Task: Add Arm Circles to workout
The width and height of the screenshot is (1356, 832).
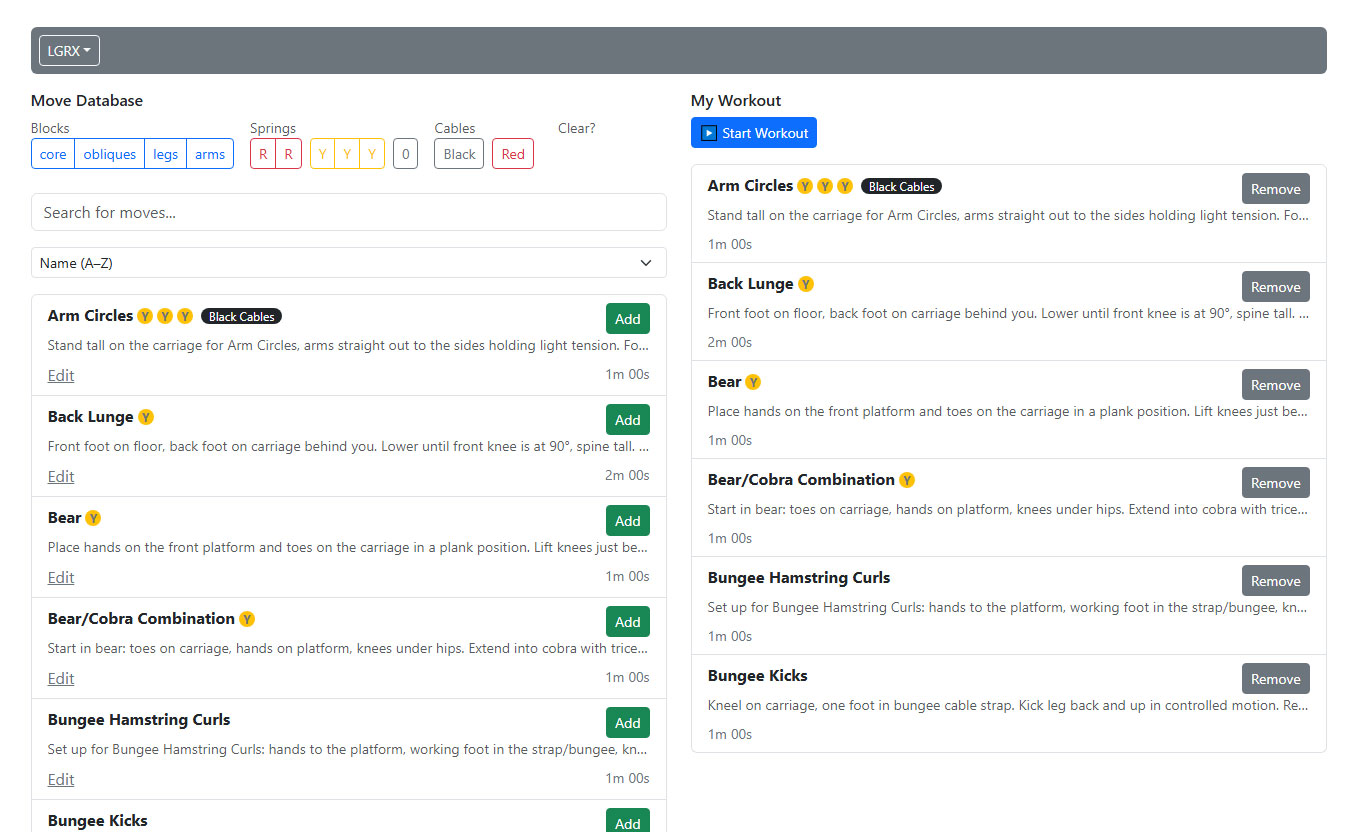Action: (x=628, y=319)
